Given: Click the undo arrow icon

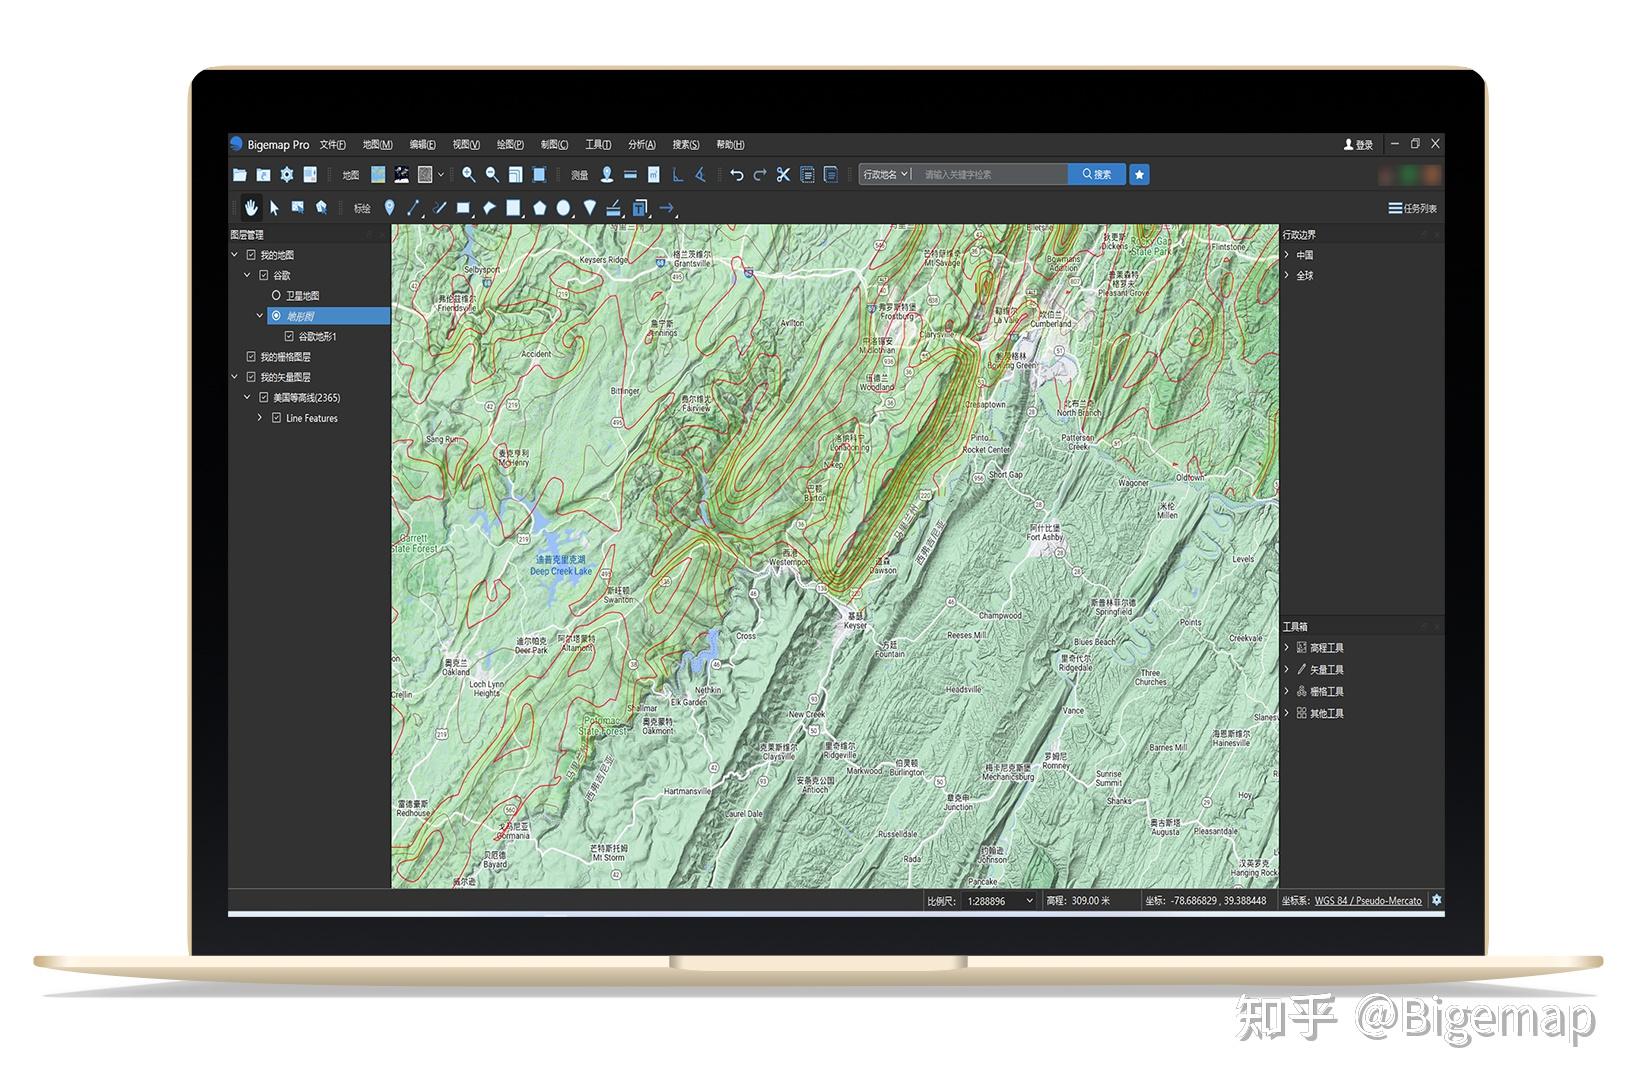Looking at the screenshot, I should click(738, 174).
